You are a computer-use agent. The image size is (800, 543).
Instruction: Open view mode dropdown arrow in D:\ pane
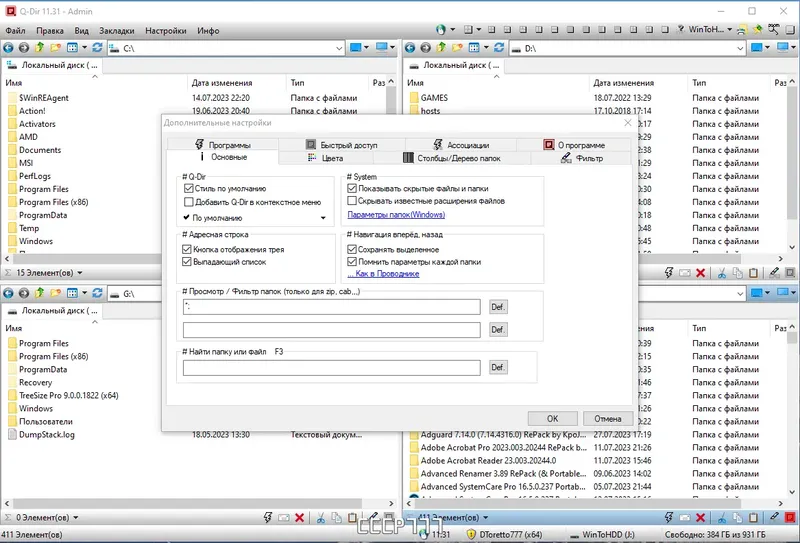(486, 48)
